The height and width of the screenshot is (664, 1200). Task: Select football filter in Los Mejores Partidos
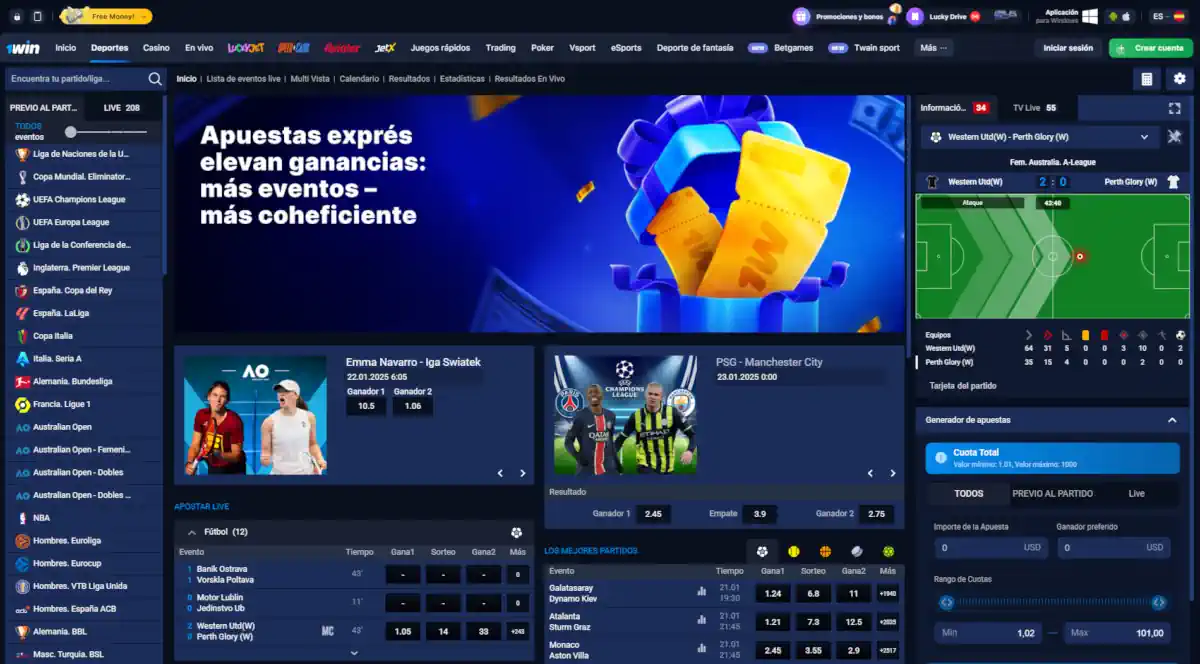763,551
